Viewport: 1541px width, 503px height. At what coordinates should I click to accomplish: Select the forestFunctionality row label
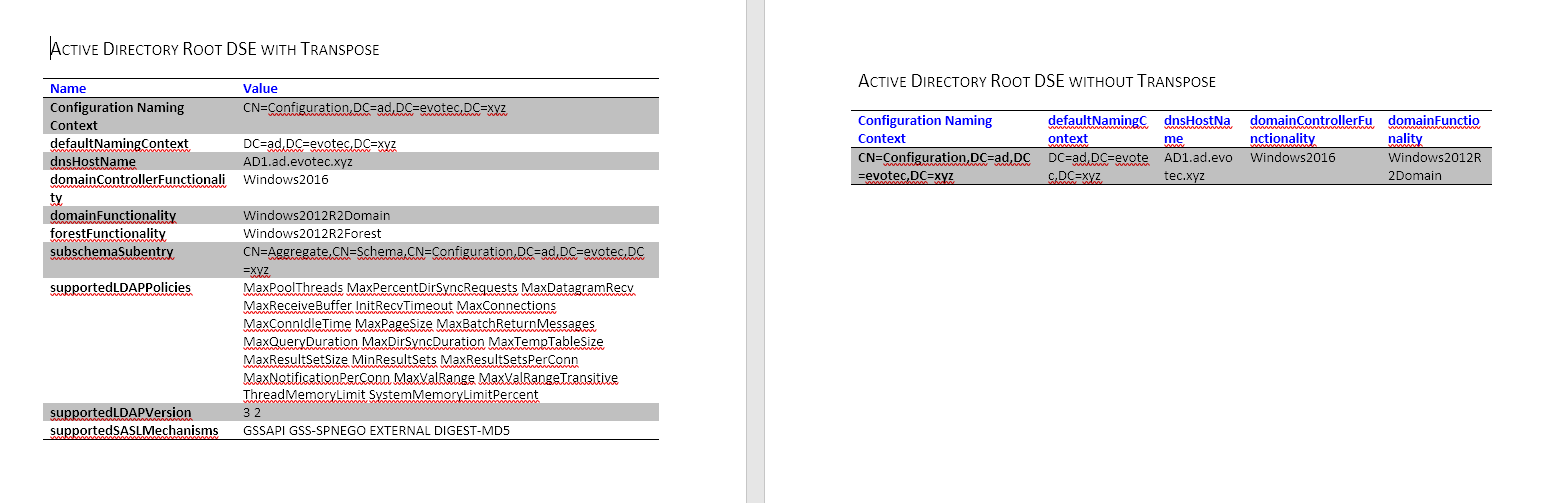108,233
